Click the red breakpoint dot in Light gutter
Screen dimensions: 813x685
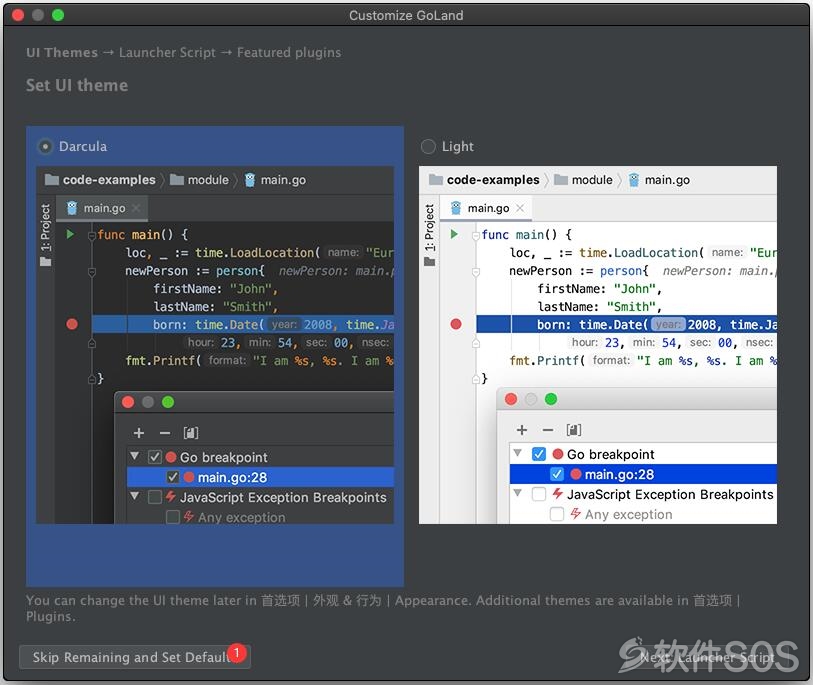point(456,324)
